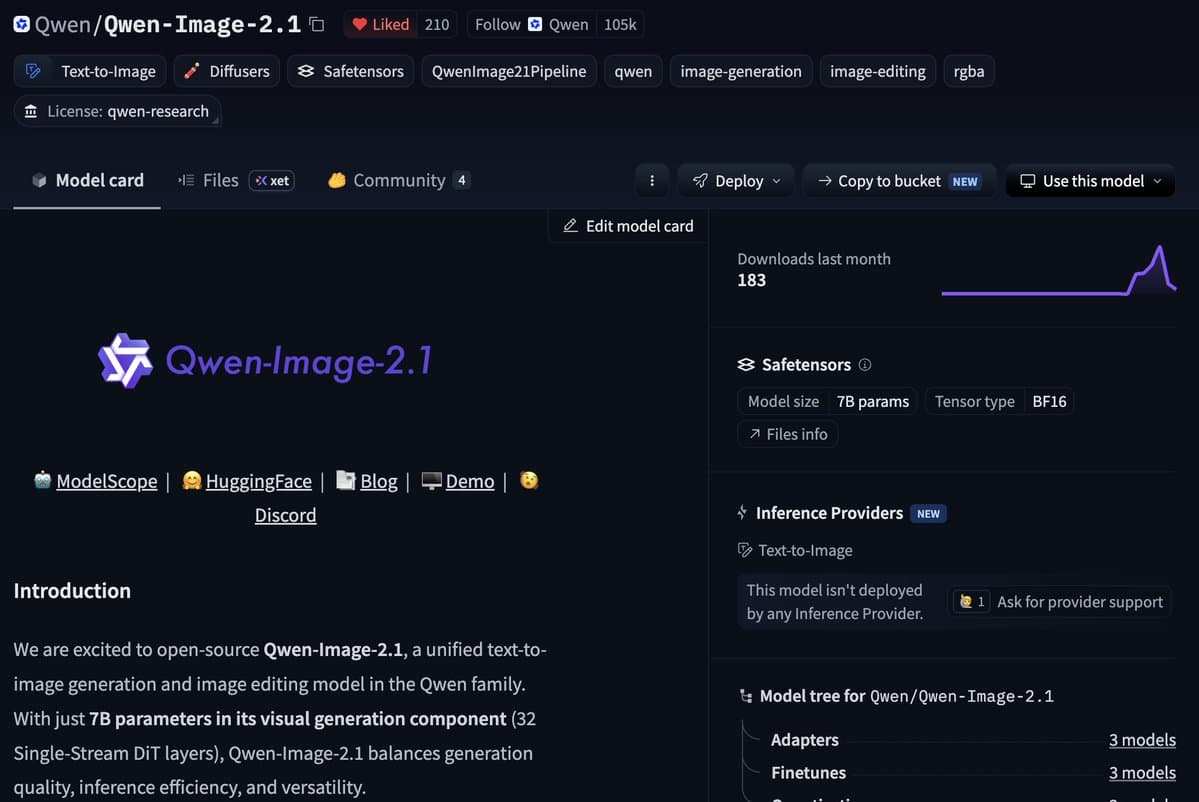Screen dimensions: 1199x802
Task: Open Adapters 3 models link
Action: click(1142, 740)
